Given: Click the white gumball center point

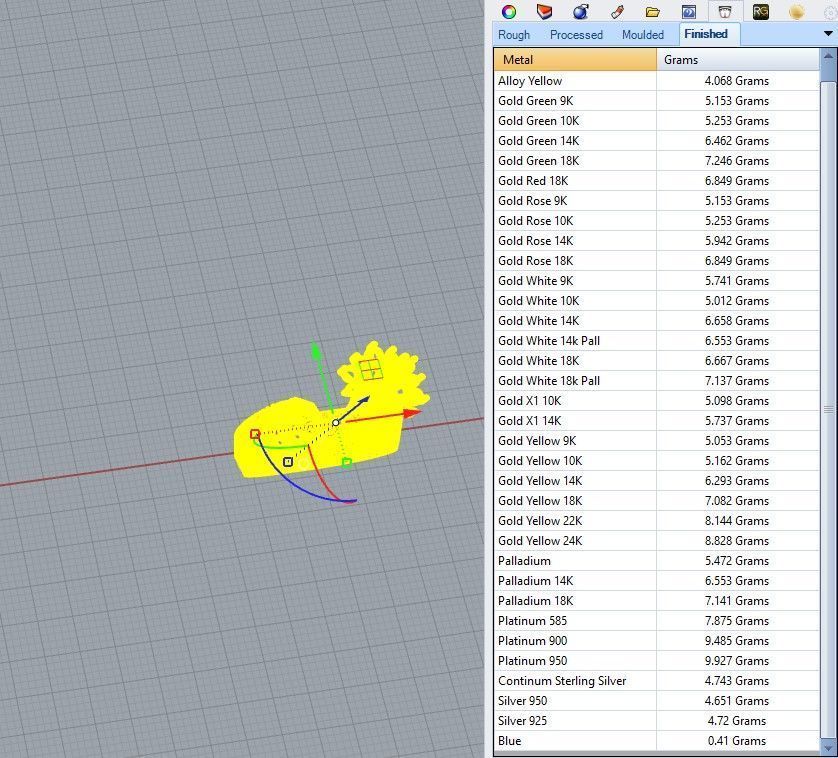Looking at the screenshot, I should pyautogui.click(x=335, y=422).
